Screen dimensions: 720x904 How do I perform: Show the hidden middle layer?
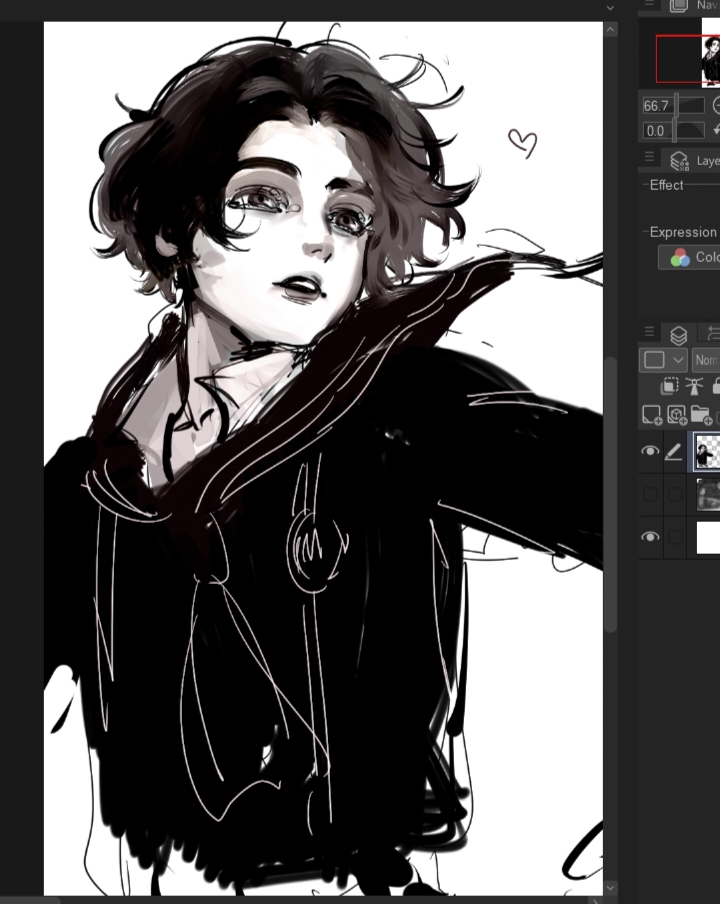650,494
